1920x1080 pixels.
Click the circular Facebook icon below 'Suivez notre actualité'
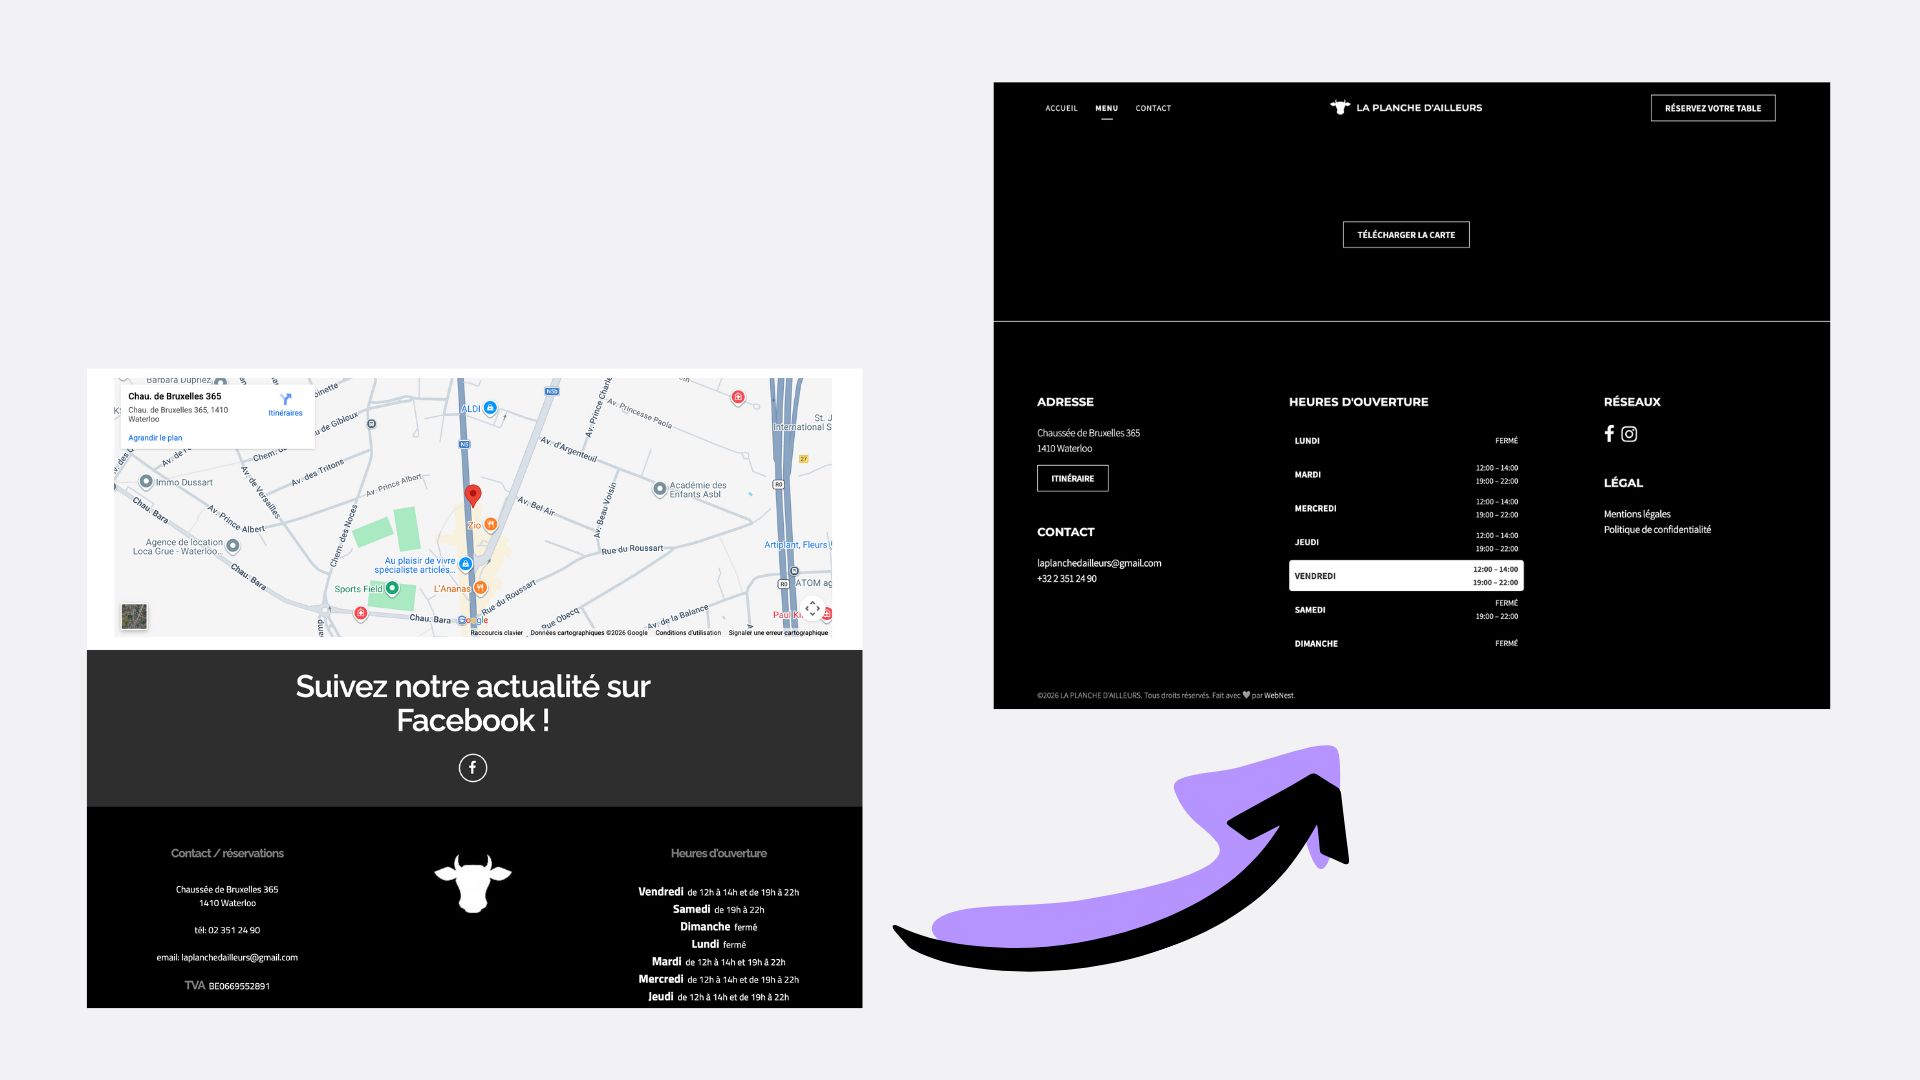[473, 767]
